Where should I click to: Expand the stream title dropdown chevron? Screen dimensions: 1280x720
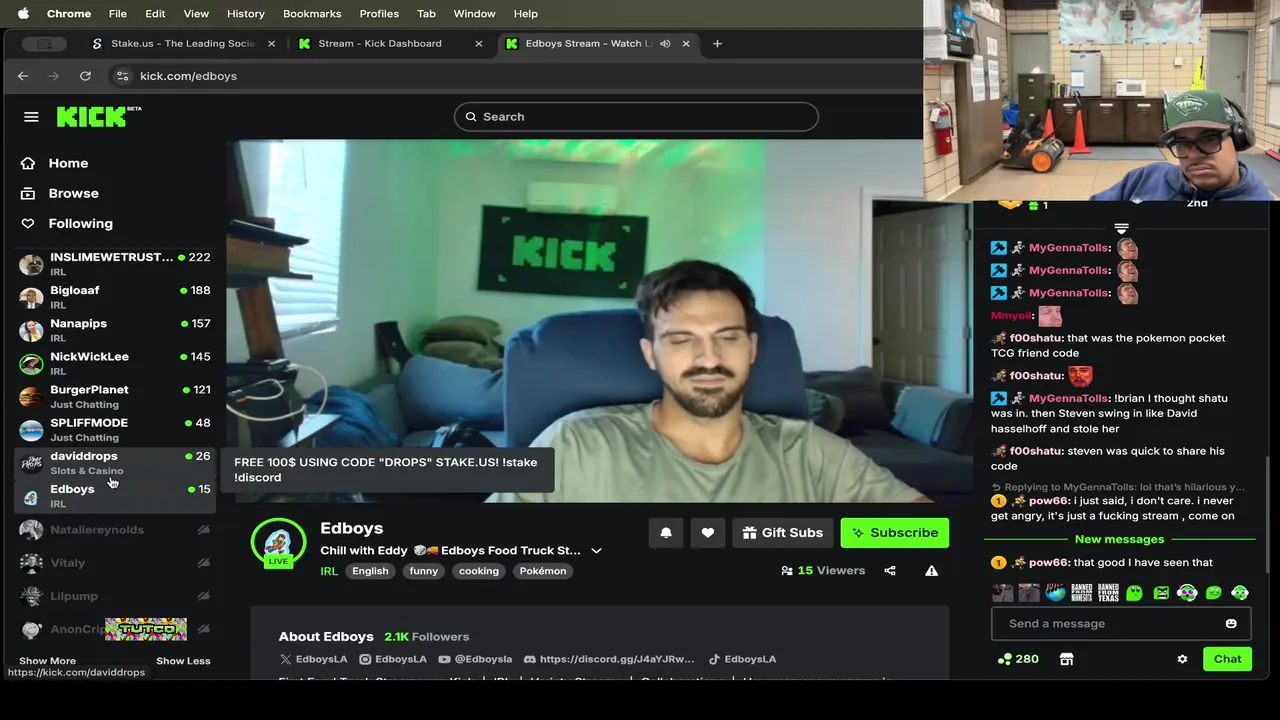pos(596,551)
